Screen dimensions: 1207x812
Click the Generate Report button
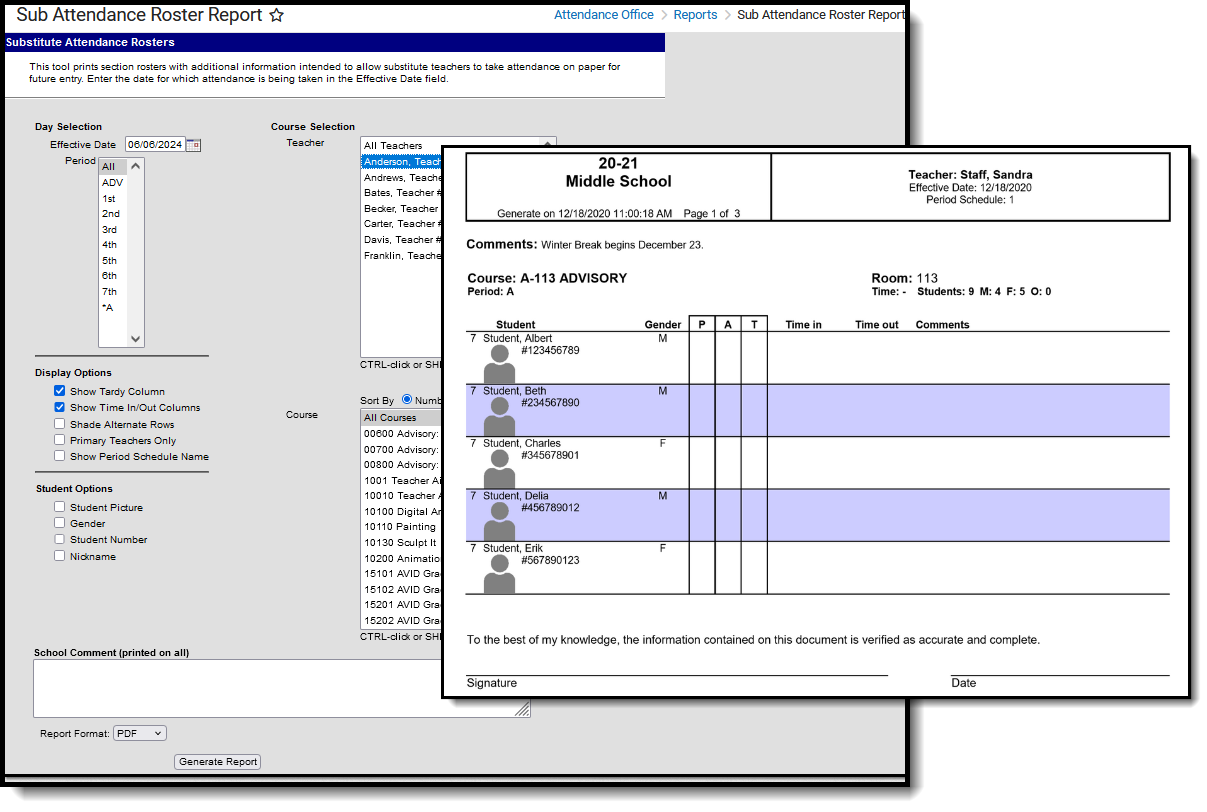point(218,762)
